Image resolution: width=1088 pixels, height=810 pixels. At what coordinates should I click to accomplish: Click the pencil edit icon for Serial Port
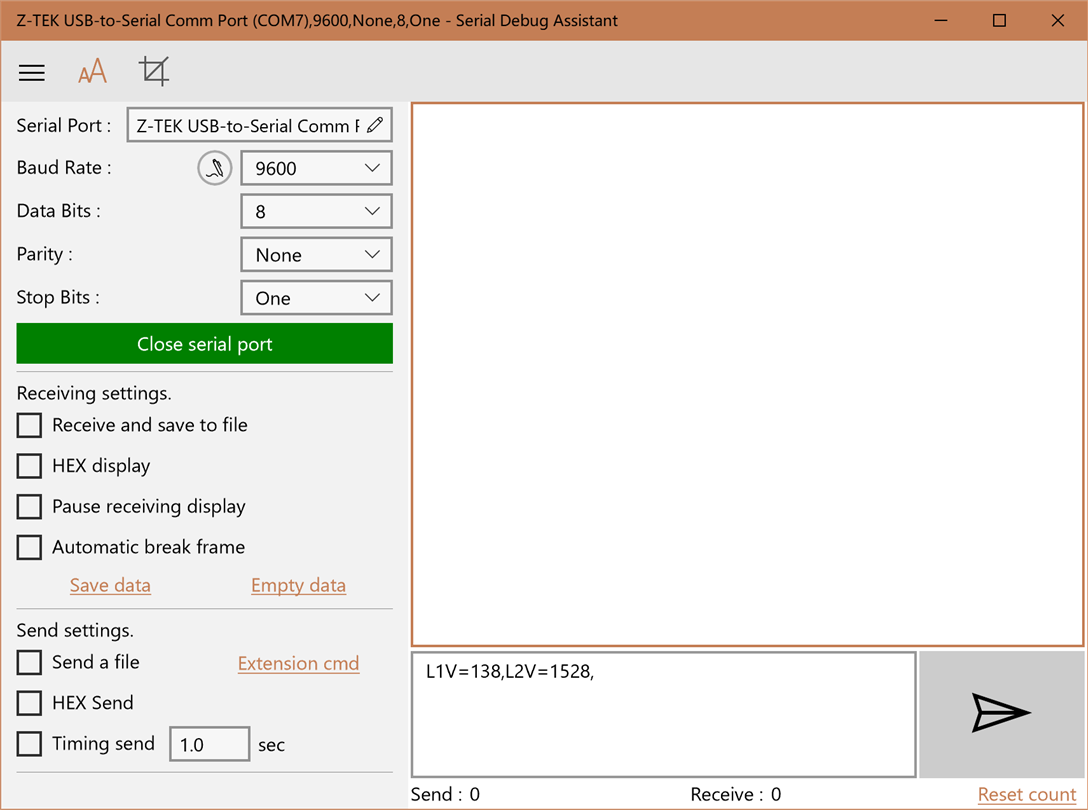[x=375, y=125]
